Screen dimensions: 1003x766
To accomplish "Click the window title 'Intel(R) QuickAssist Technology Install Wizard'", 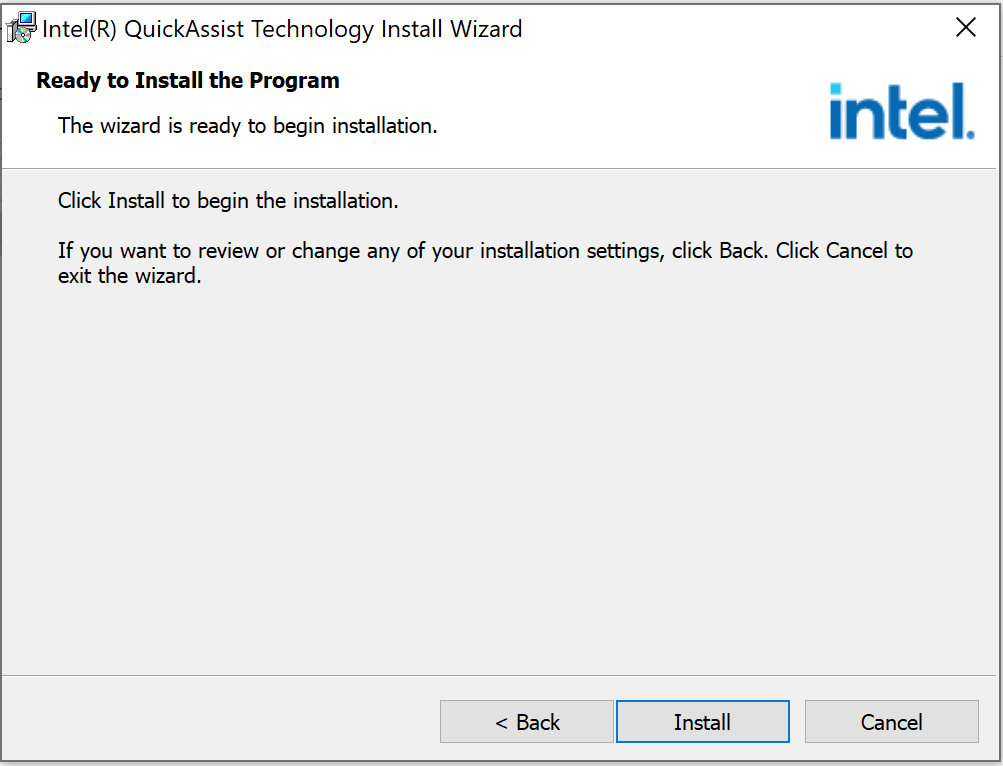I will (x=282, y=29).
